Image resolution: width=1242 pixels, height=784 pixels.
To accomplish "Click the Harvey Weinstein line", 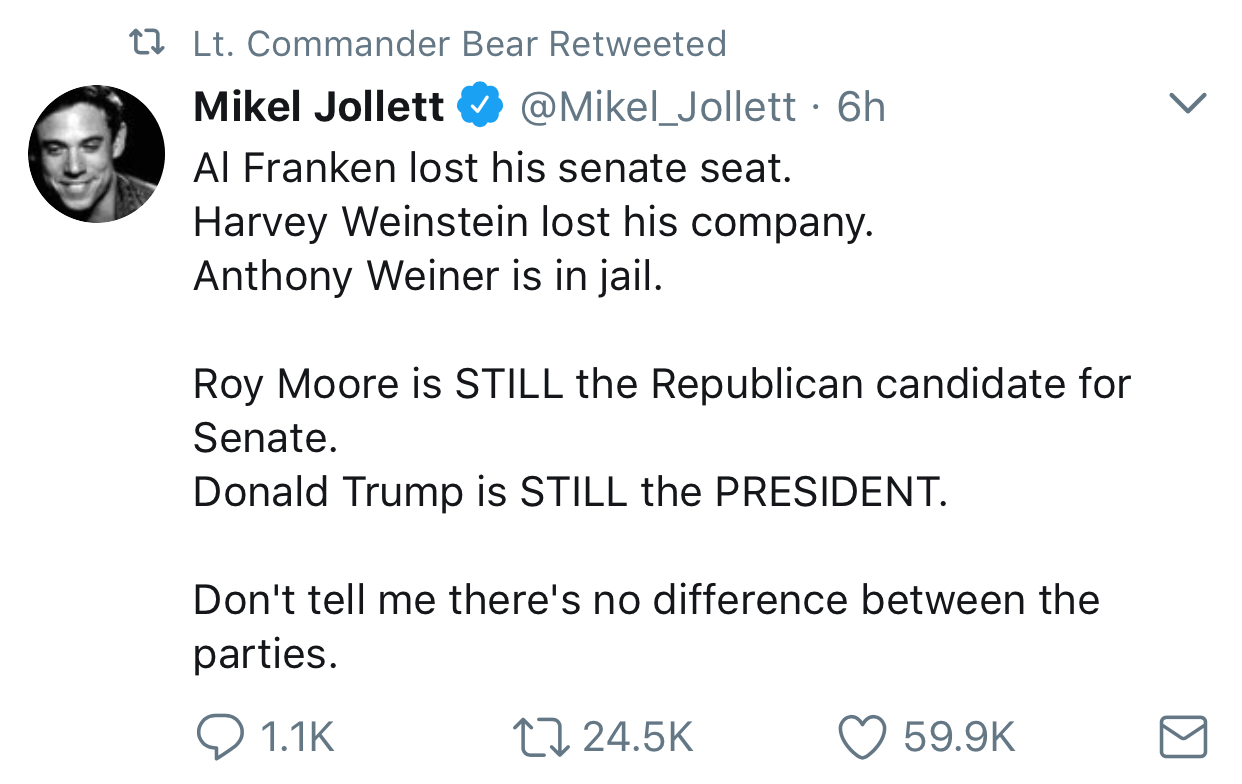I will coord(533,222).
